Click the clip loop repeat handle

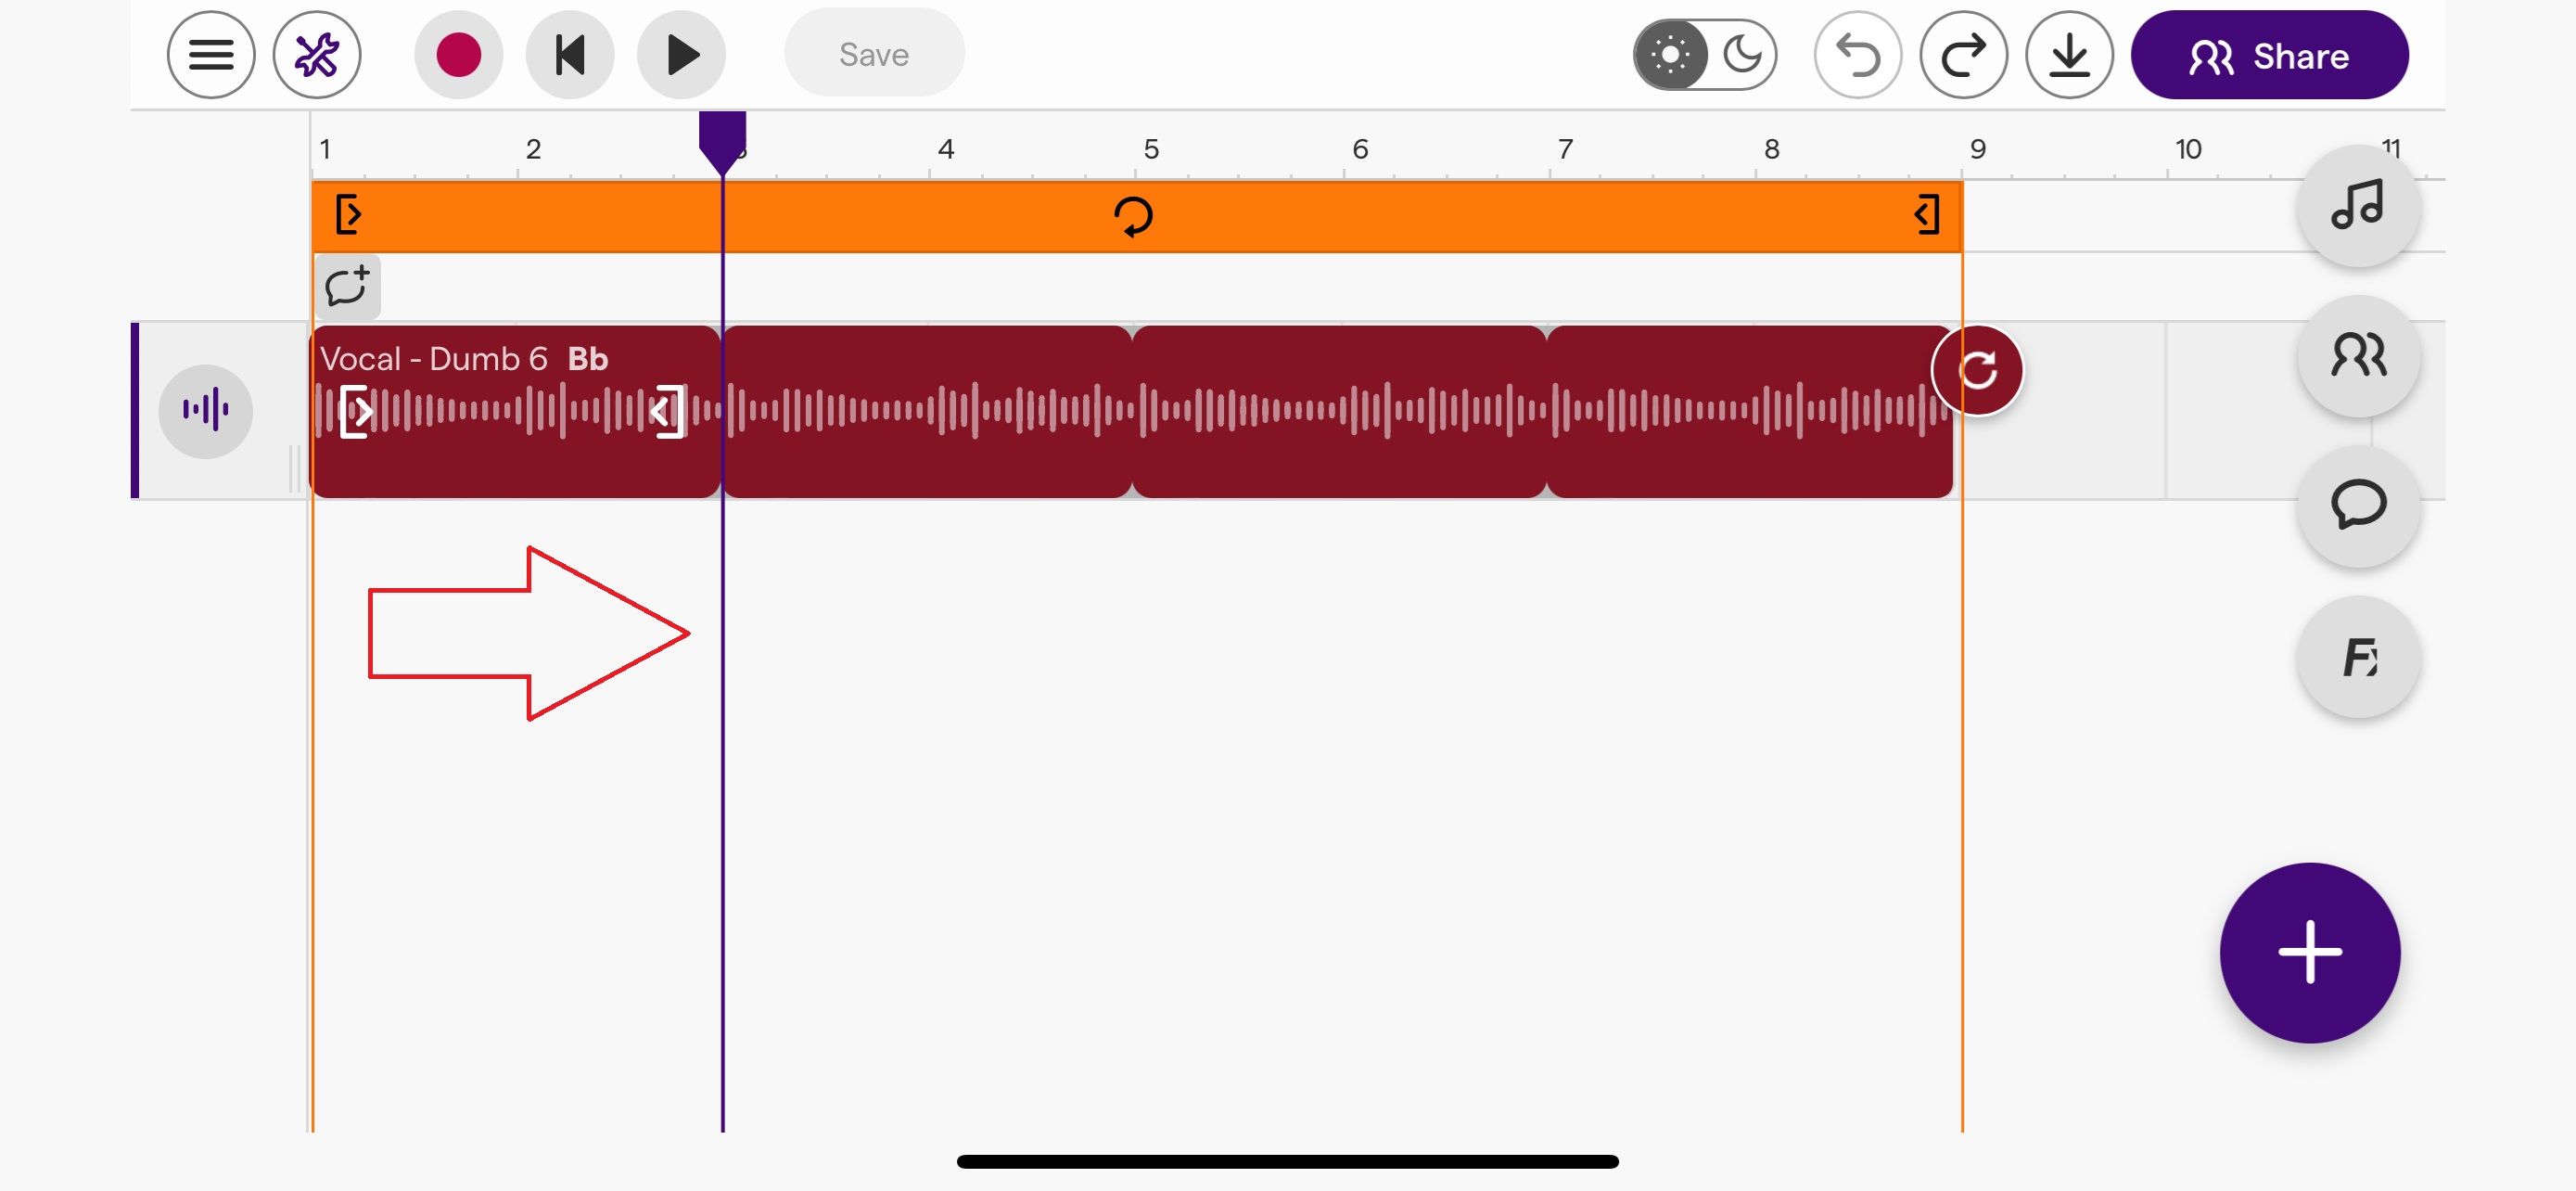tap(1977, 371)
